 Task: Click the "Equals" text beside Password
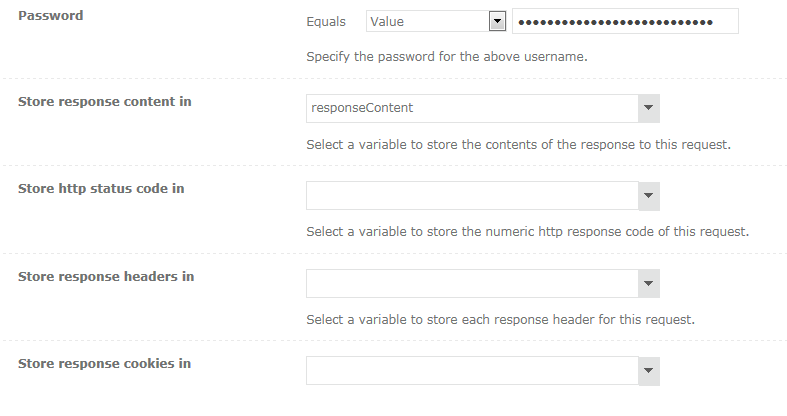[326, 22]
